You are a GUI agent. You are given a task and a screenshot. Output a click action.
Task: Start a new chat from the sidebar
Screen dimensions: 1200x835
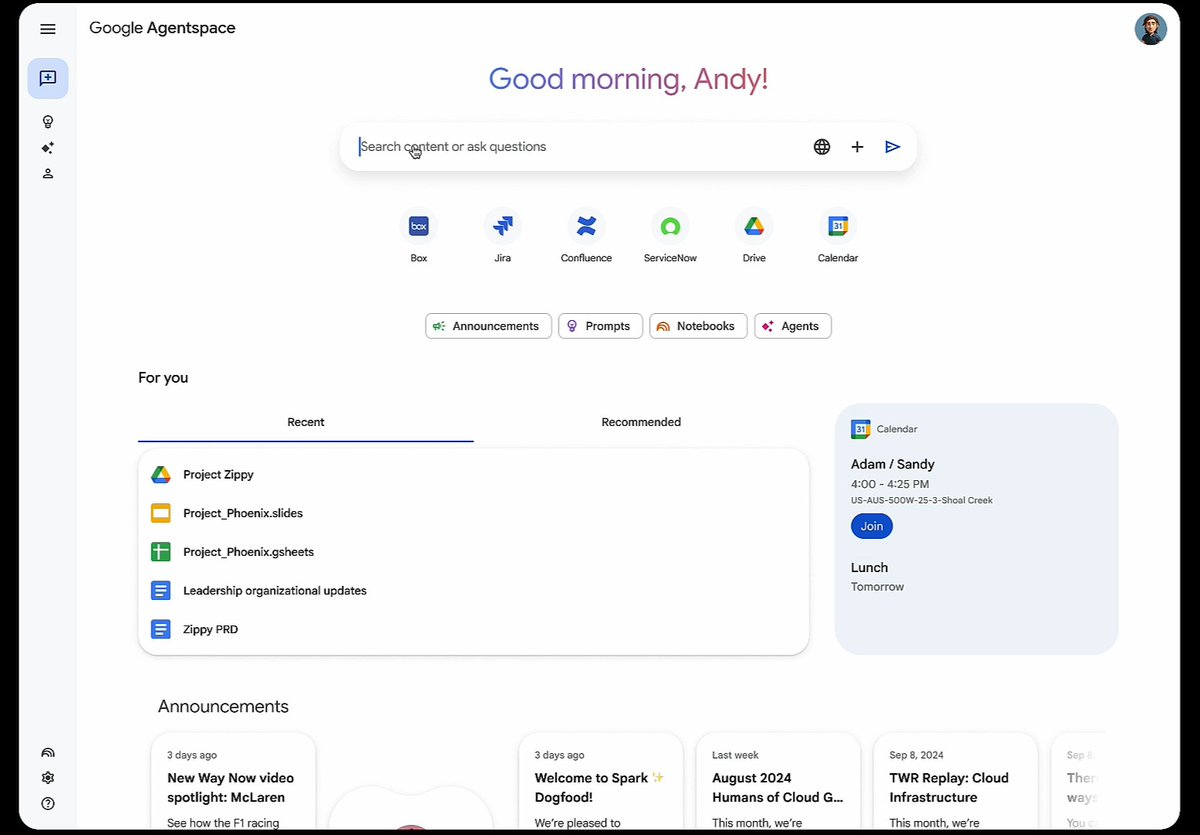[x=48, y=78]
